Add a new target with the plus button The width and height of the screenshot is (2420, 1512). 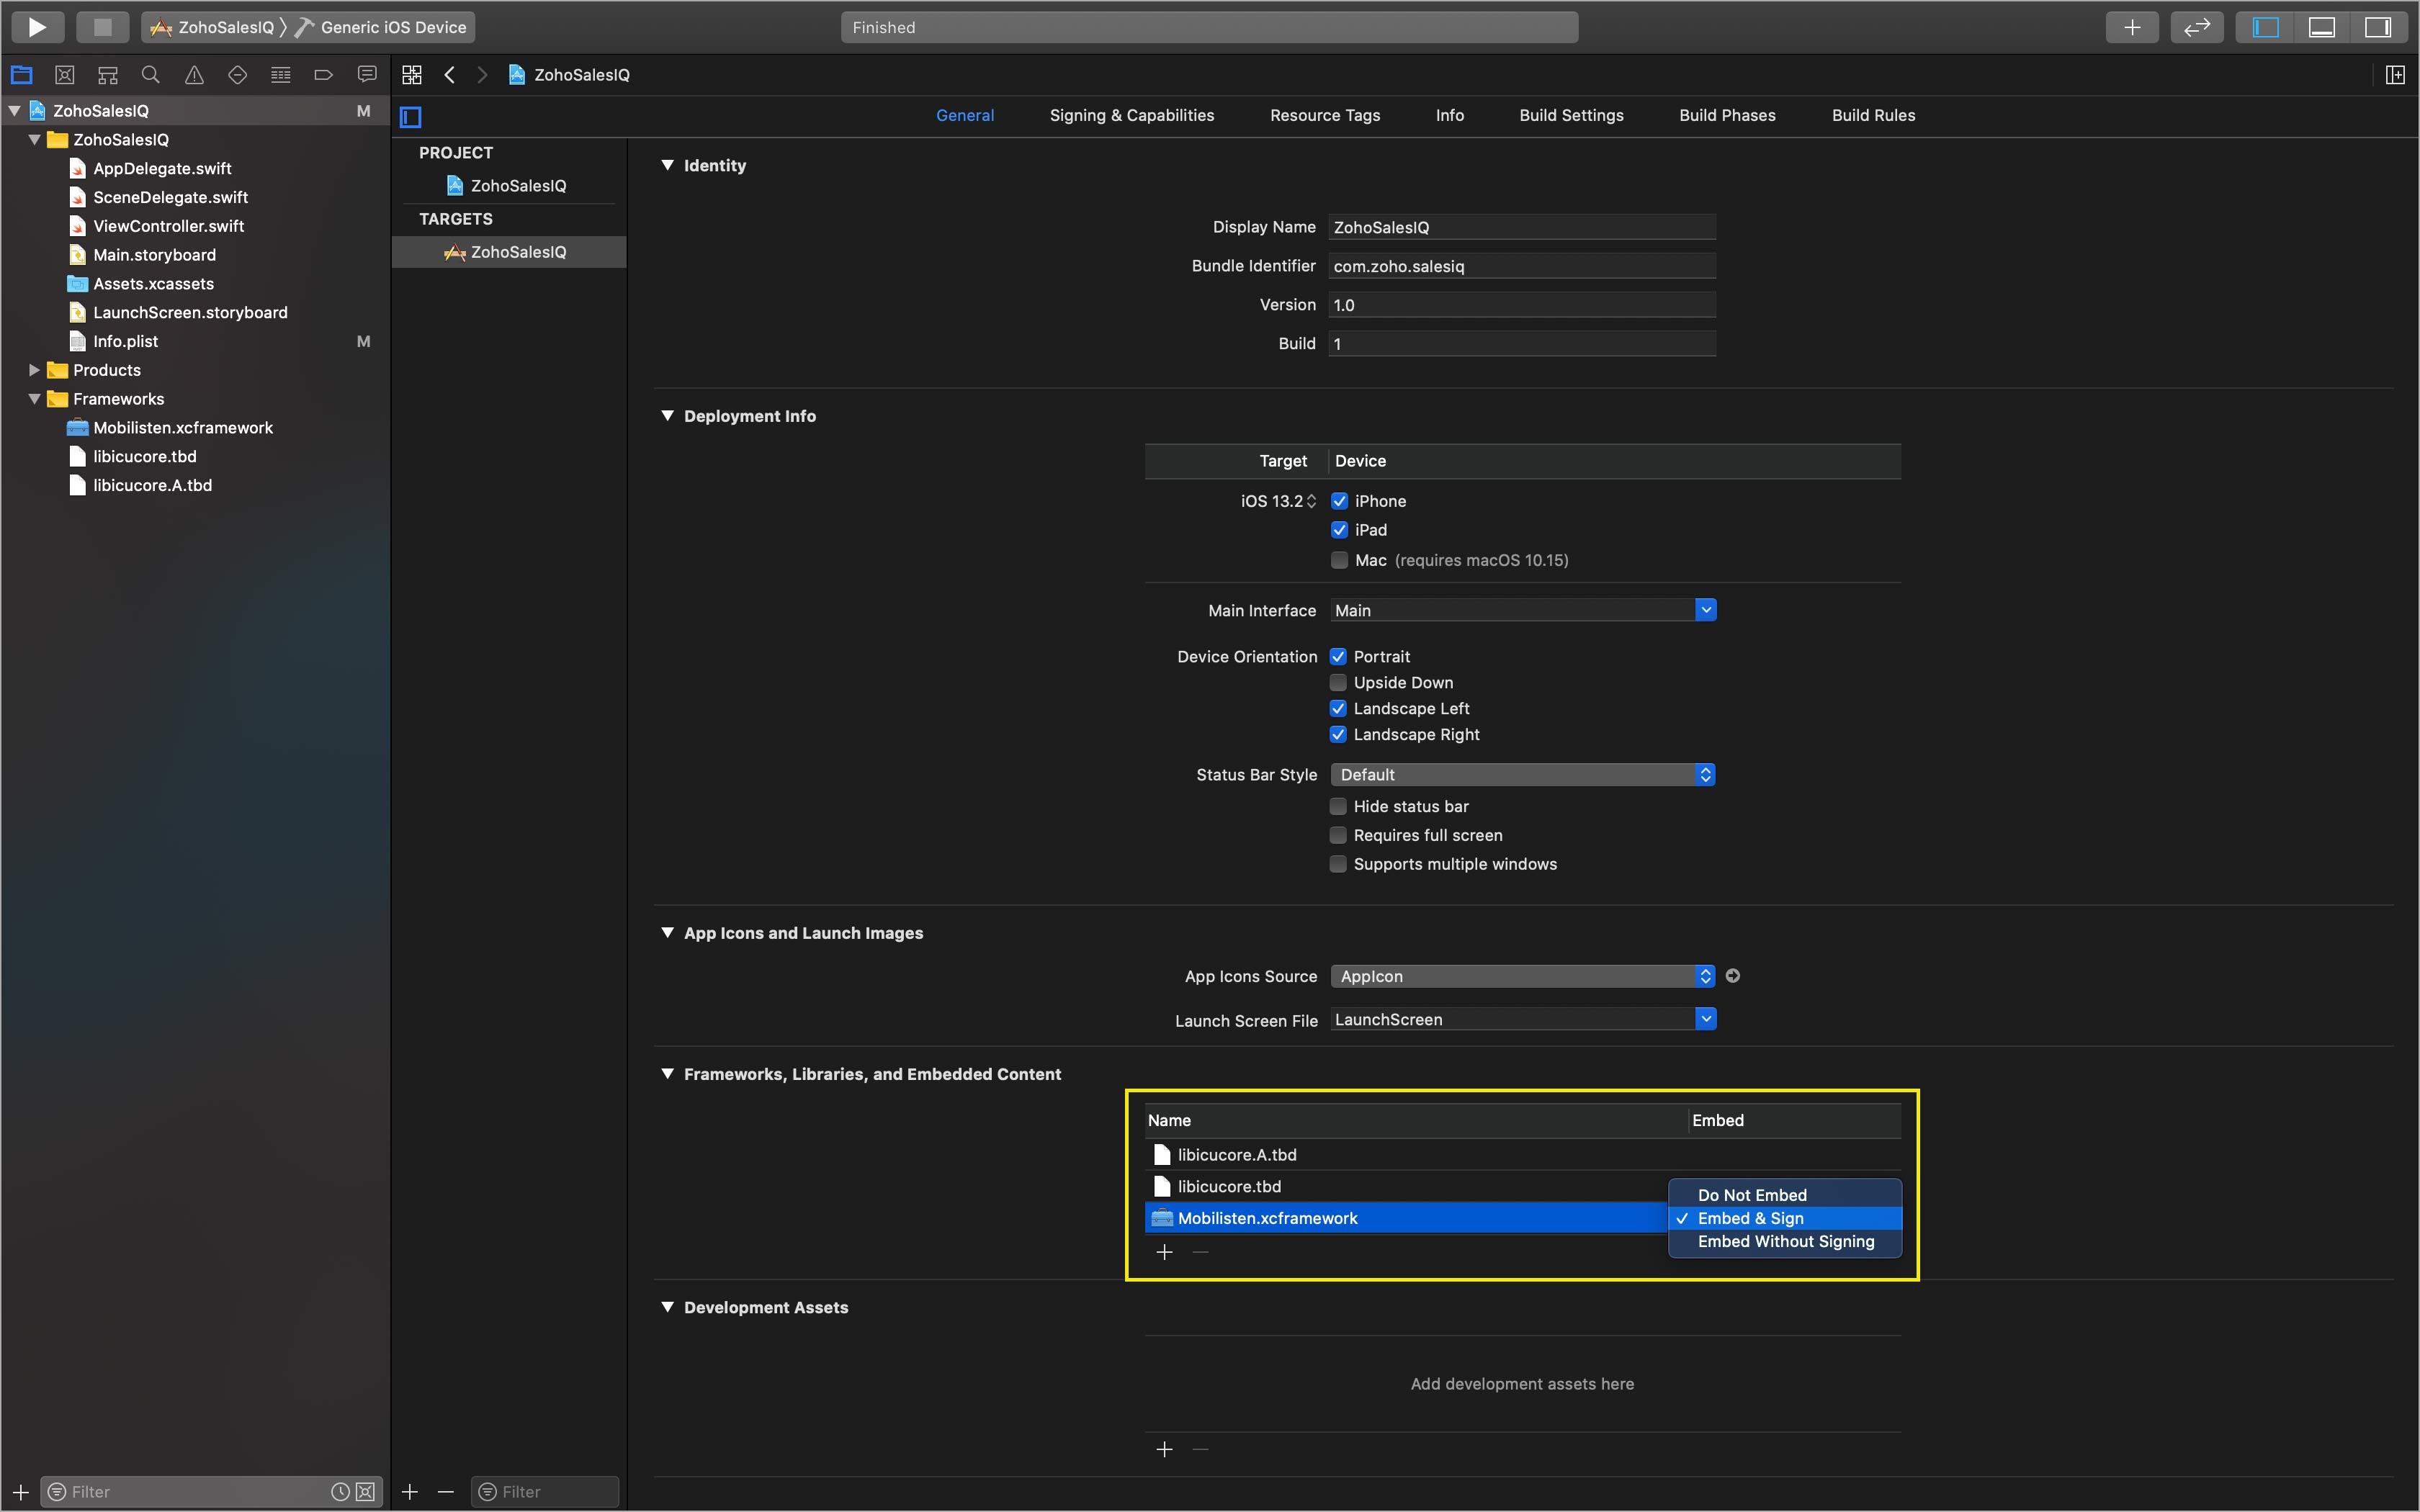click(x=410, y=1492)
